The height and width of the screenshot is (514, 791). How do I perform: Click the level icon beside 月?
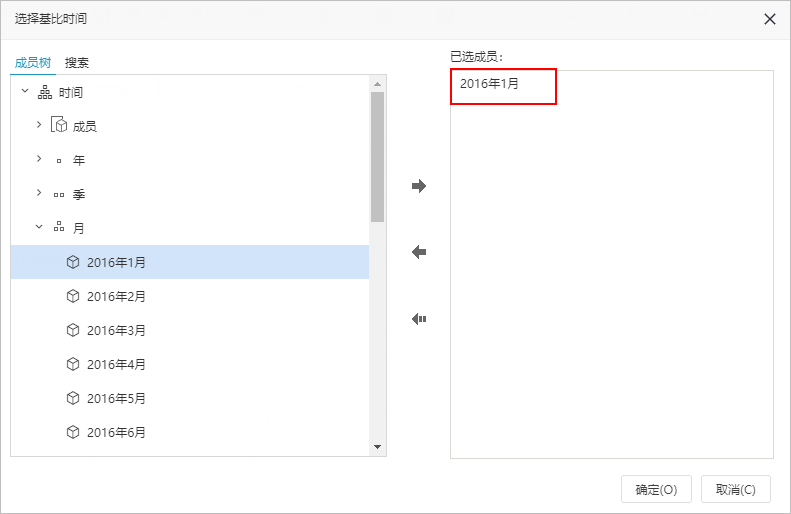(59, 226)
